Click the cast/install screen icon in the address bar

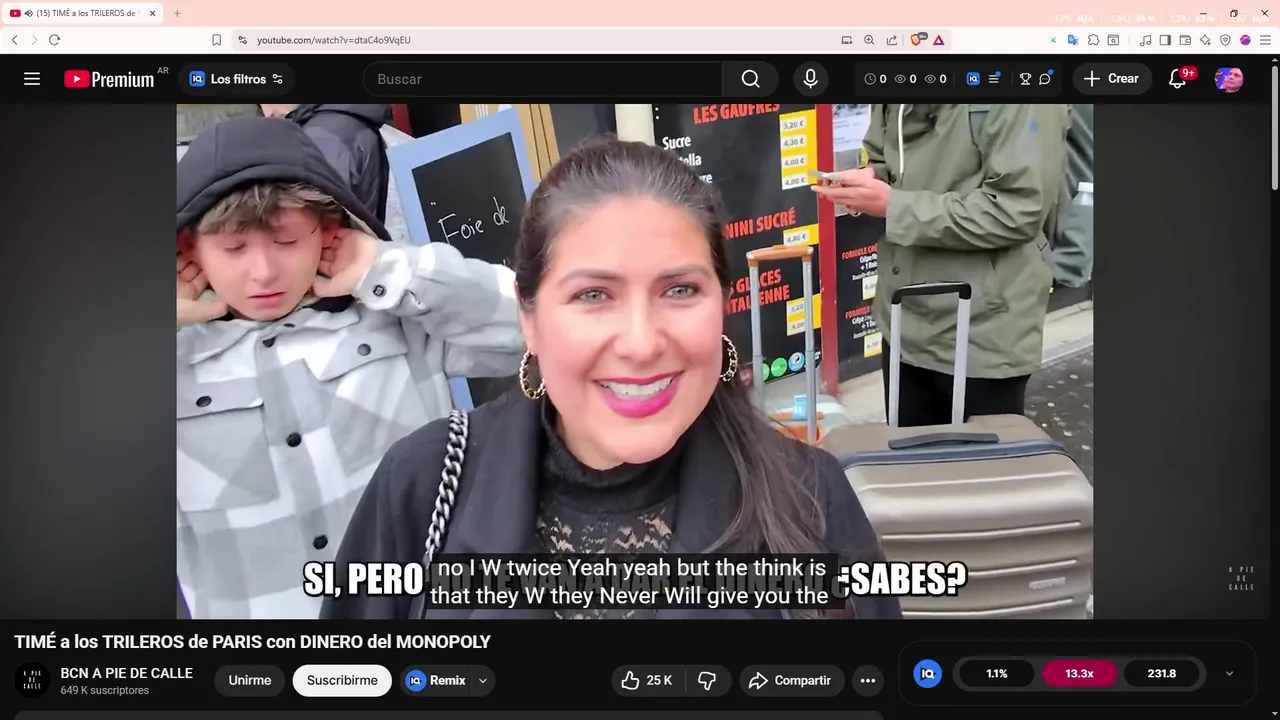pyautogui.click(x=847, y=40)
